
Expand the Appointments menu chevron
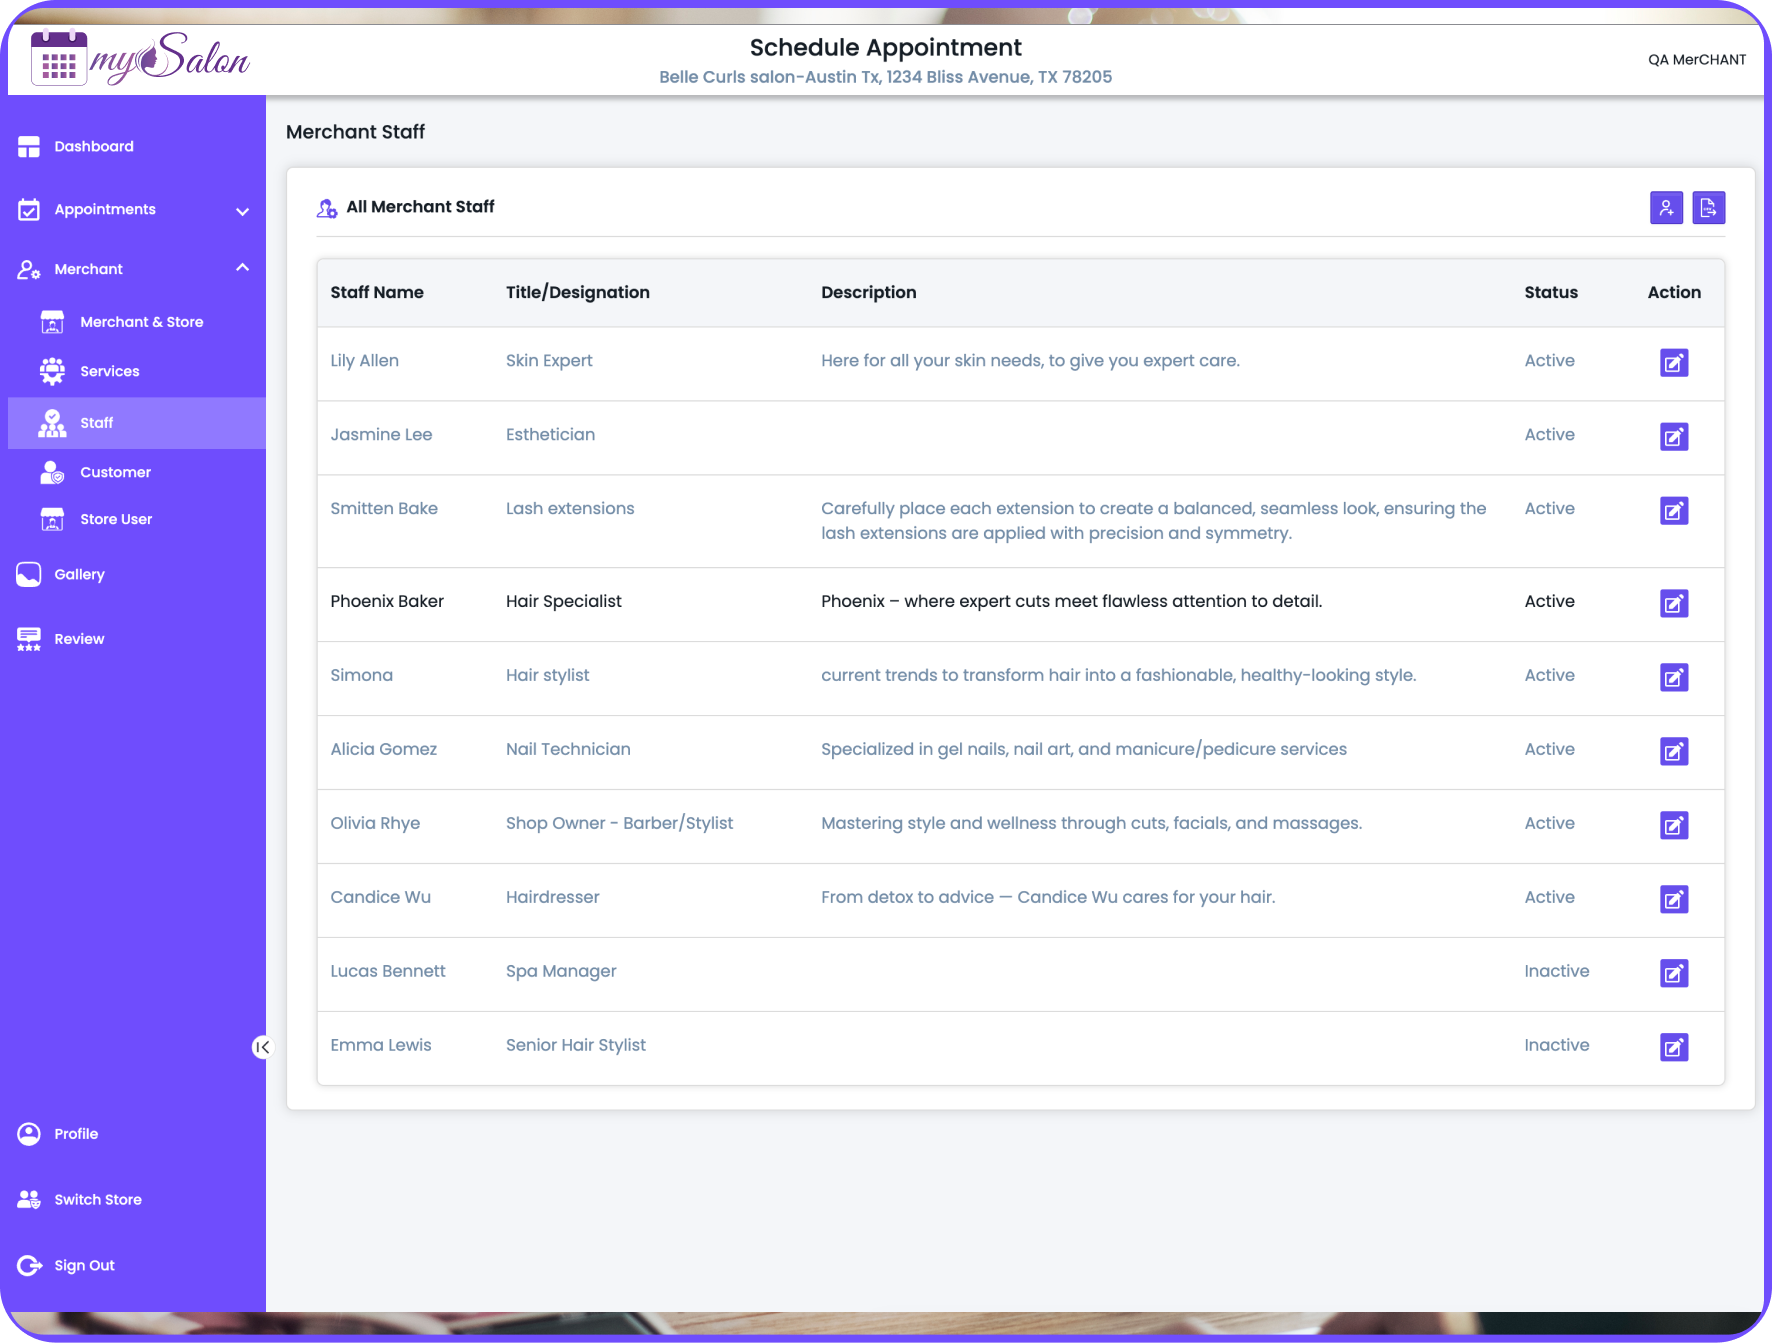(242, 211)
